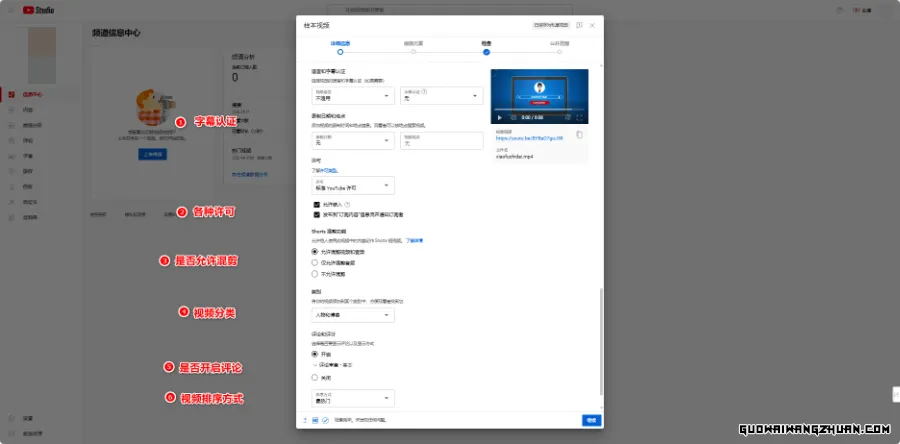Viewport: 900px width, 444px height.
Task: Select comments Off (关闭) radio button
Action: [314, 377]
